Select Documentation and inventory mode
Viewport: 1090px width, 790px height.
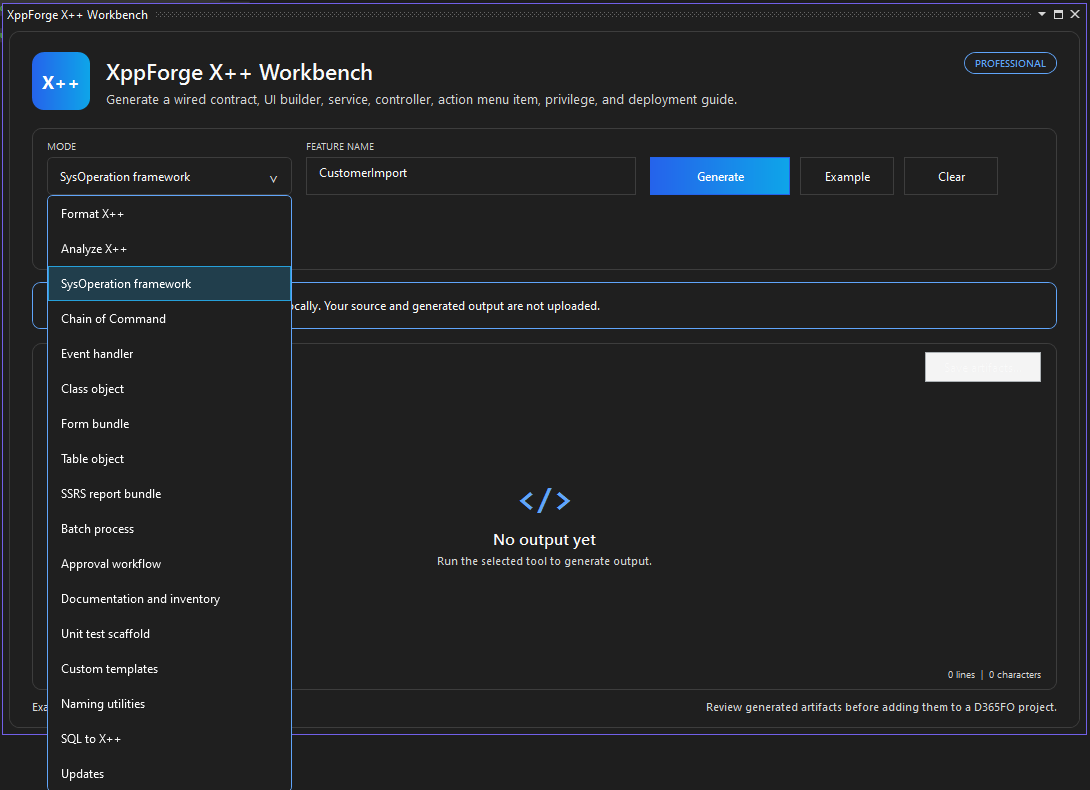169,599
